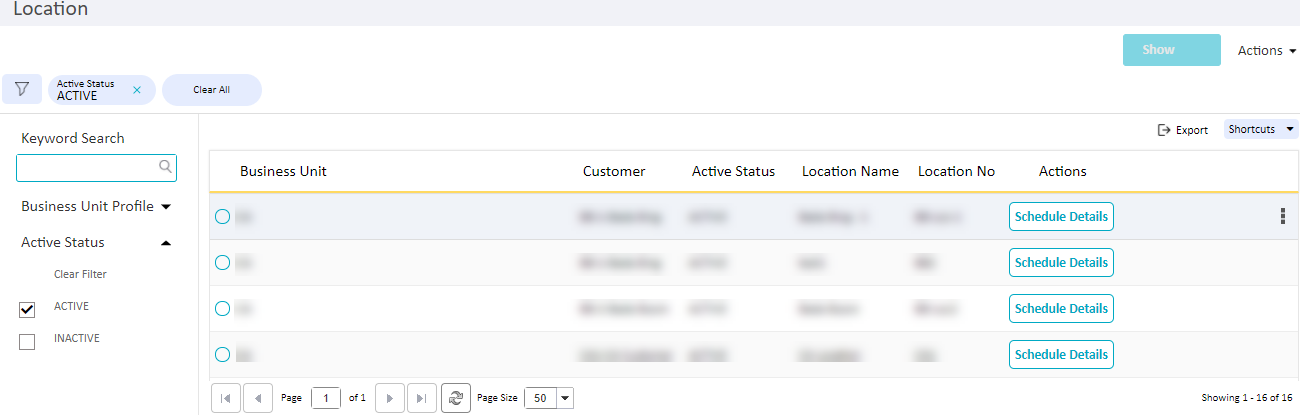Click the Export icon
This screenshot has height=415, width=1300.
(1164, 130)
